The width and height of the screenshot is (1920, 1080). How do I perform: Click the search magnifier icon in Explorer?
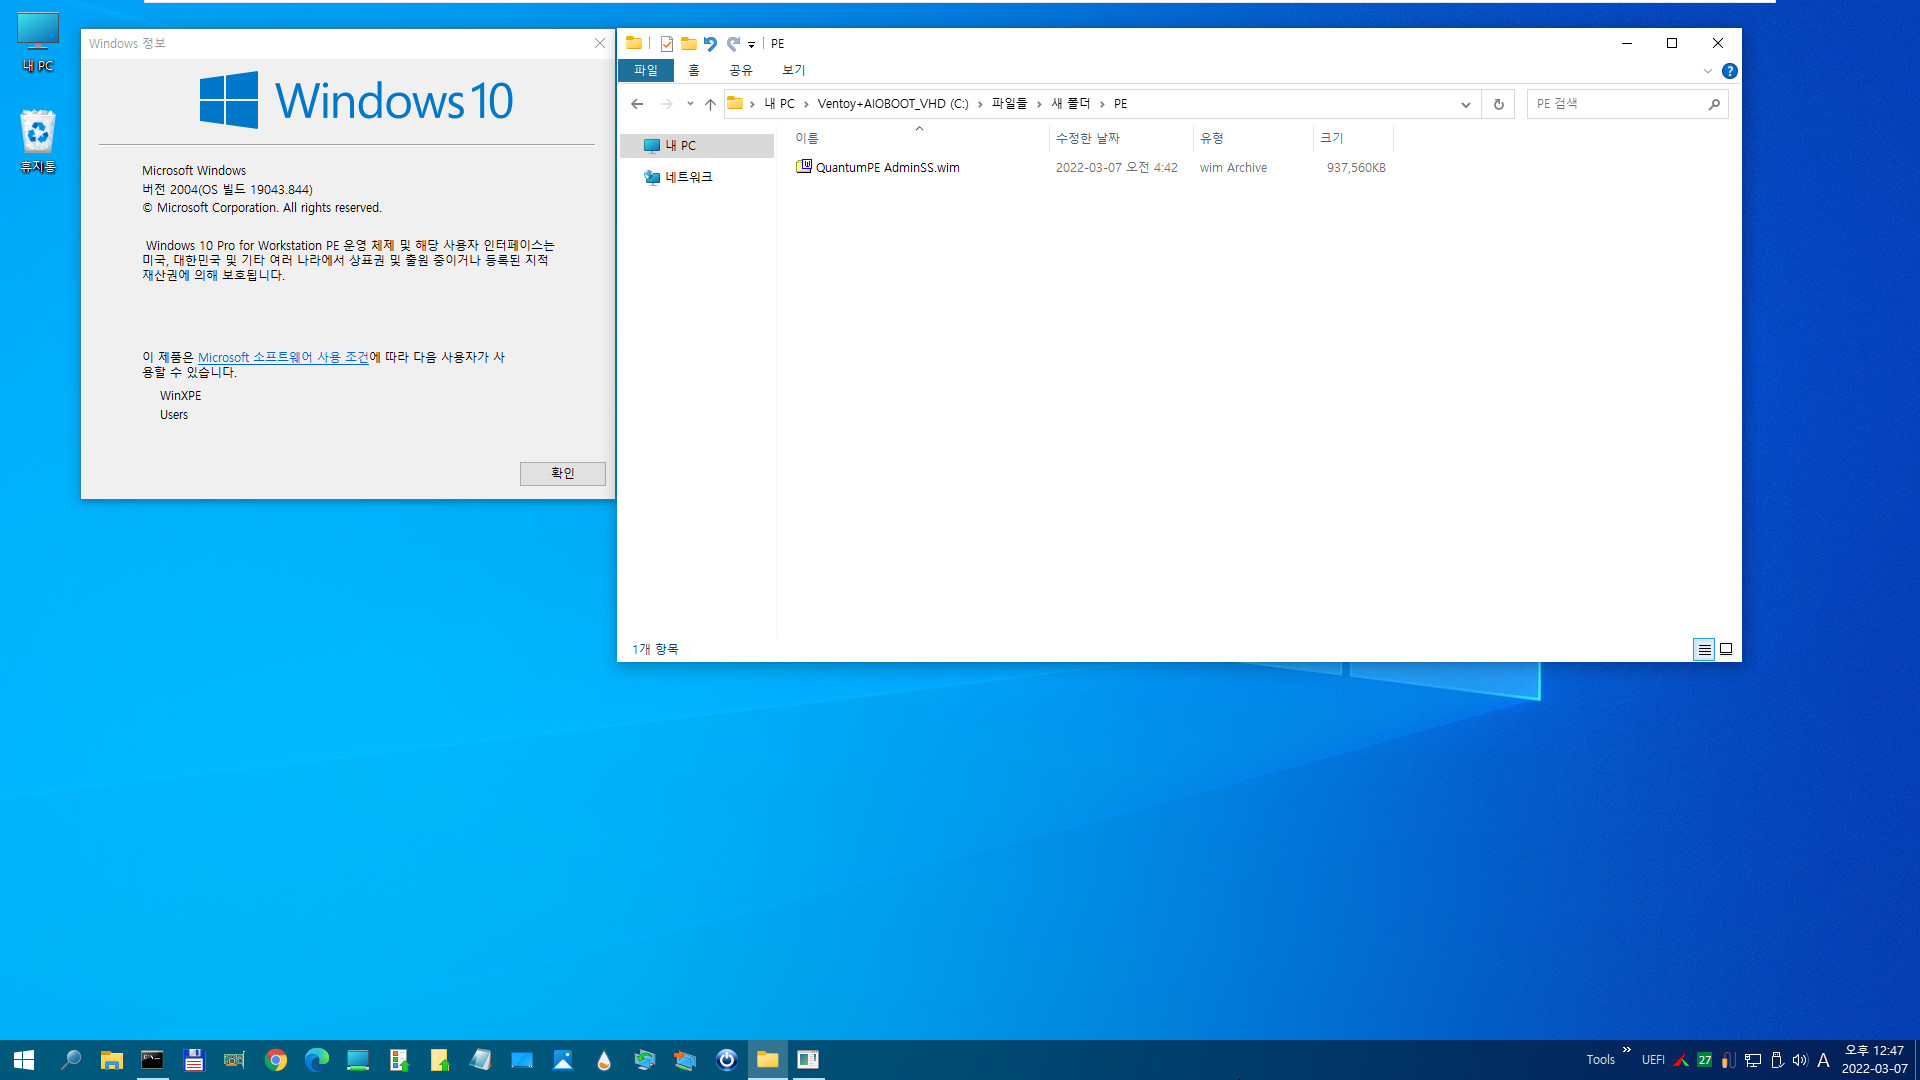point(1714,104)
